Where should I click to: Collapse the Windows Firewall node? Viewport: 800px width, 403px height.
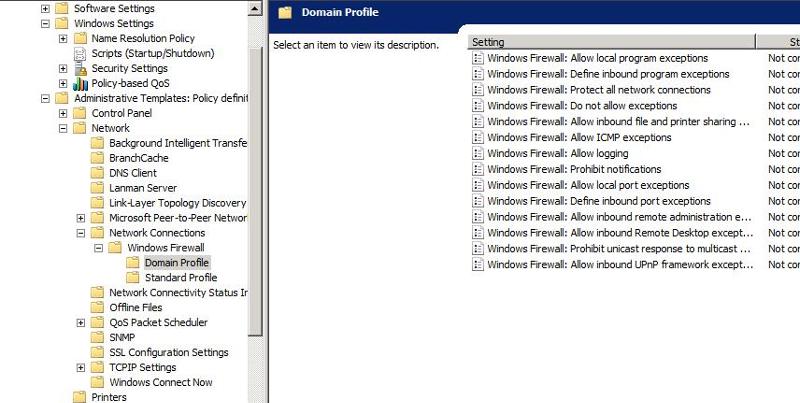pyautogui.click(x=98, y=248)
